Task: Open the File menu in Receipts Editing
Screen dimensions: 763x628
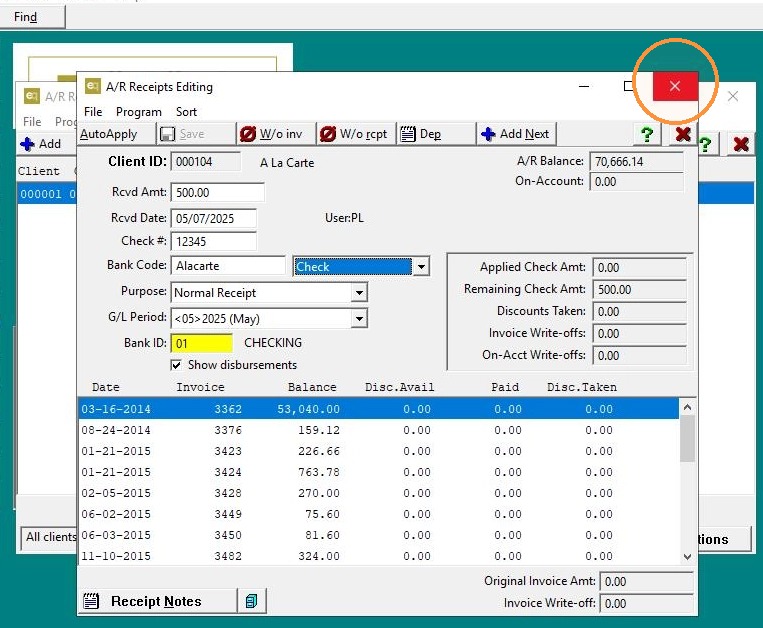Action: coord(93,112)
